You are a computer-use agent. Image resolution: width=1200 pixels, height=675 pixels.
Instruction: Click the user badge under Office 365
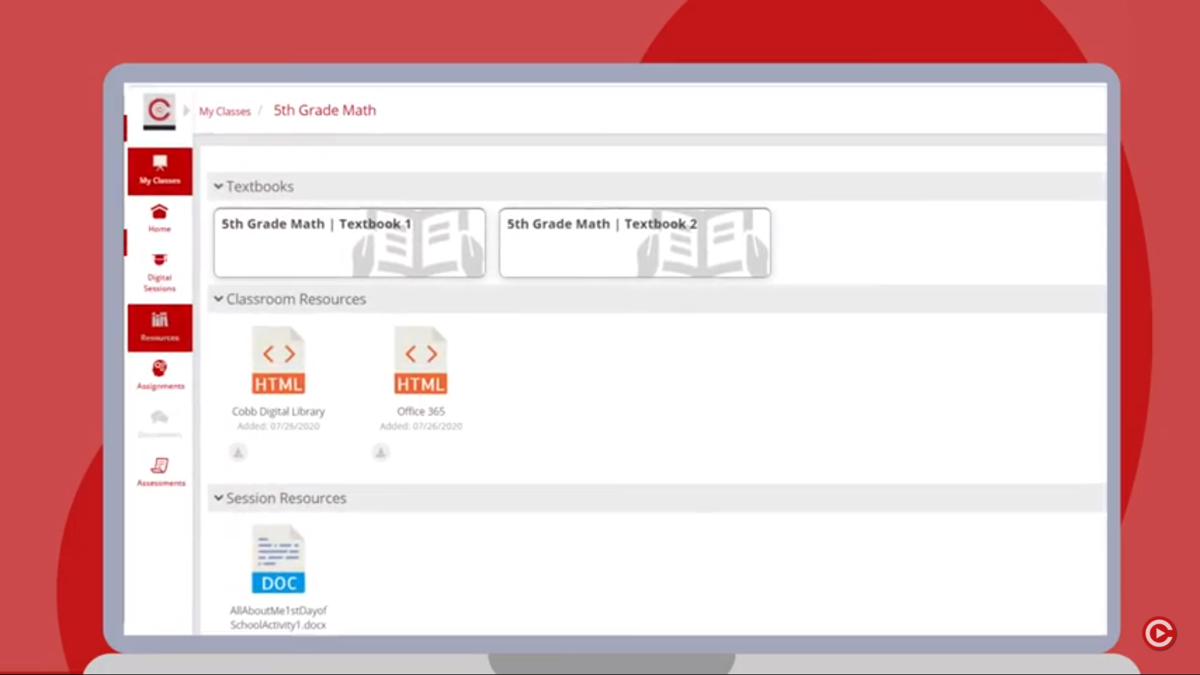coord(381,453)
